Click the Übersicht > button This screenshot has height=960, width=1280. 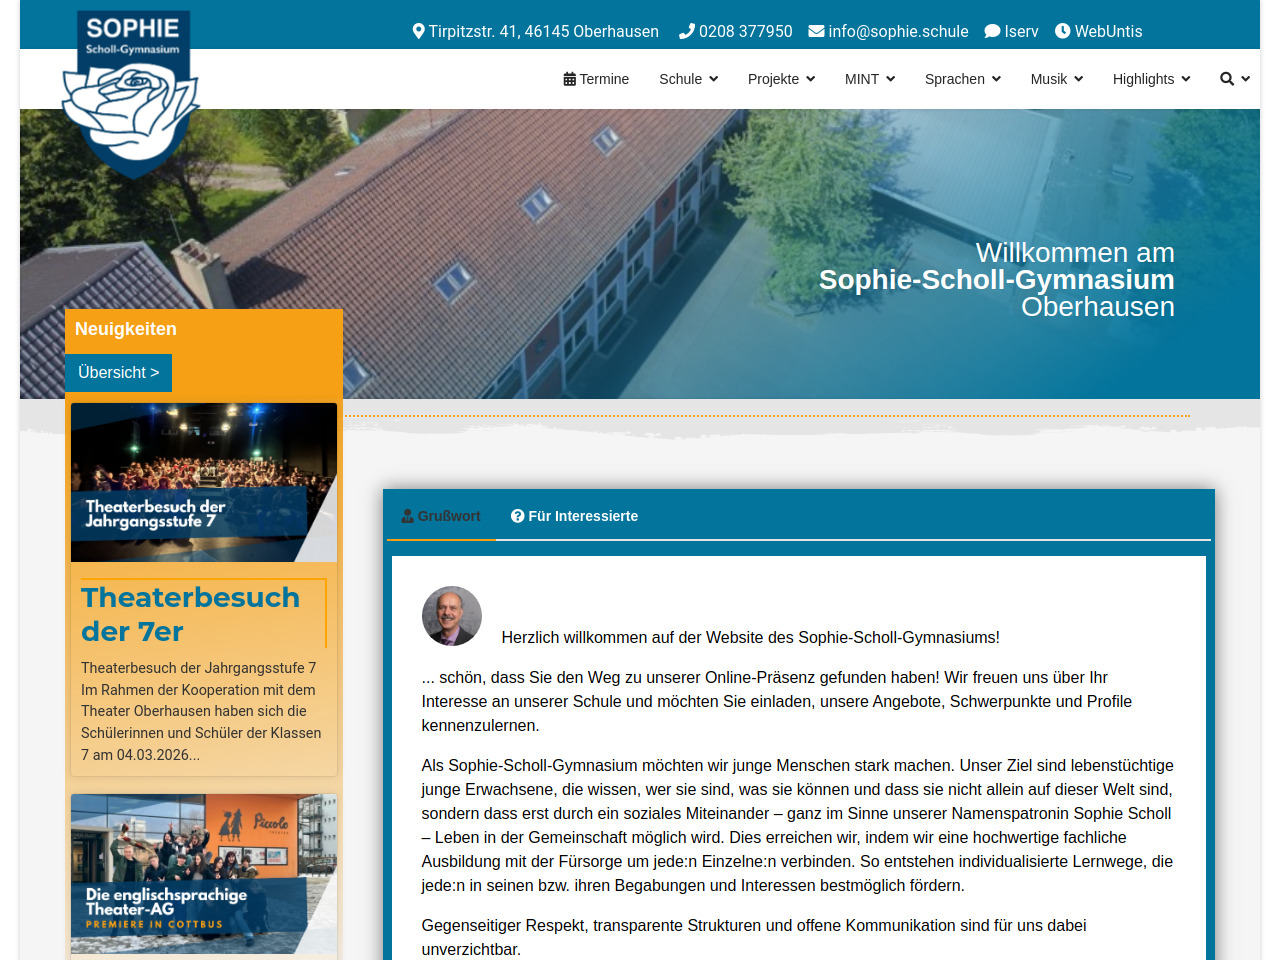pyautogui.click(x=118, y=372)
